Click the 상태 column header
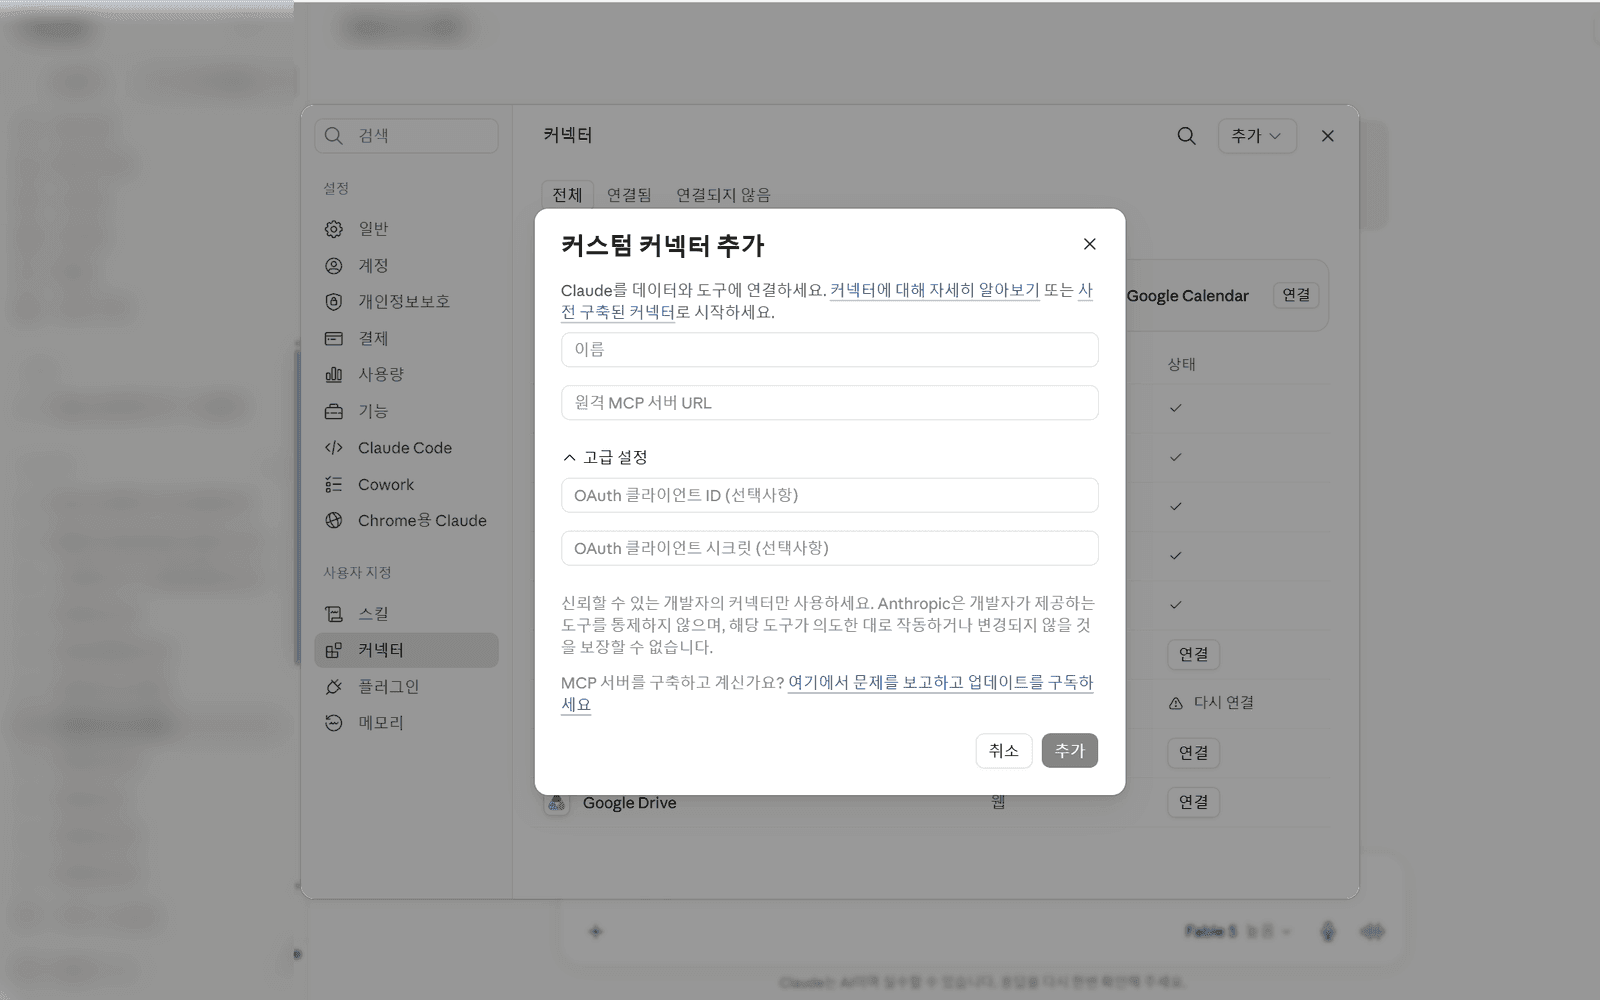The image size is (1600, 1000). coord(1182,365)
